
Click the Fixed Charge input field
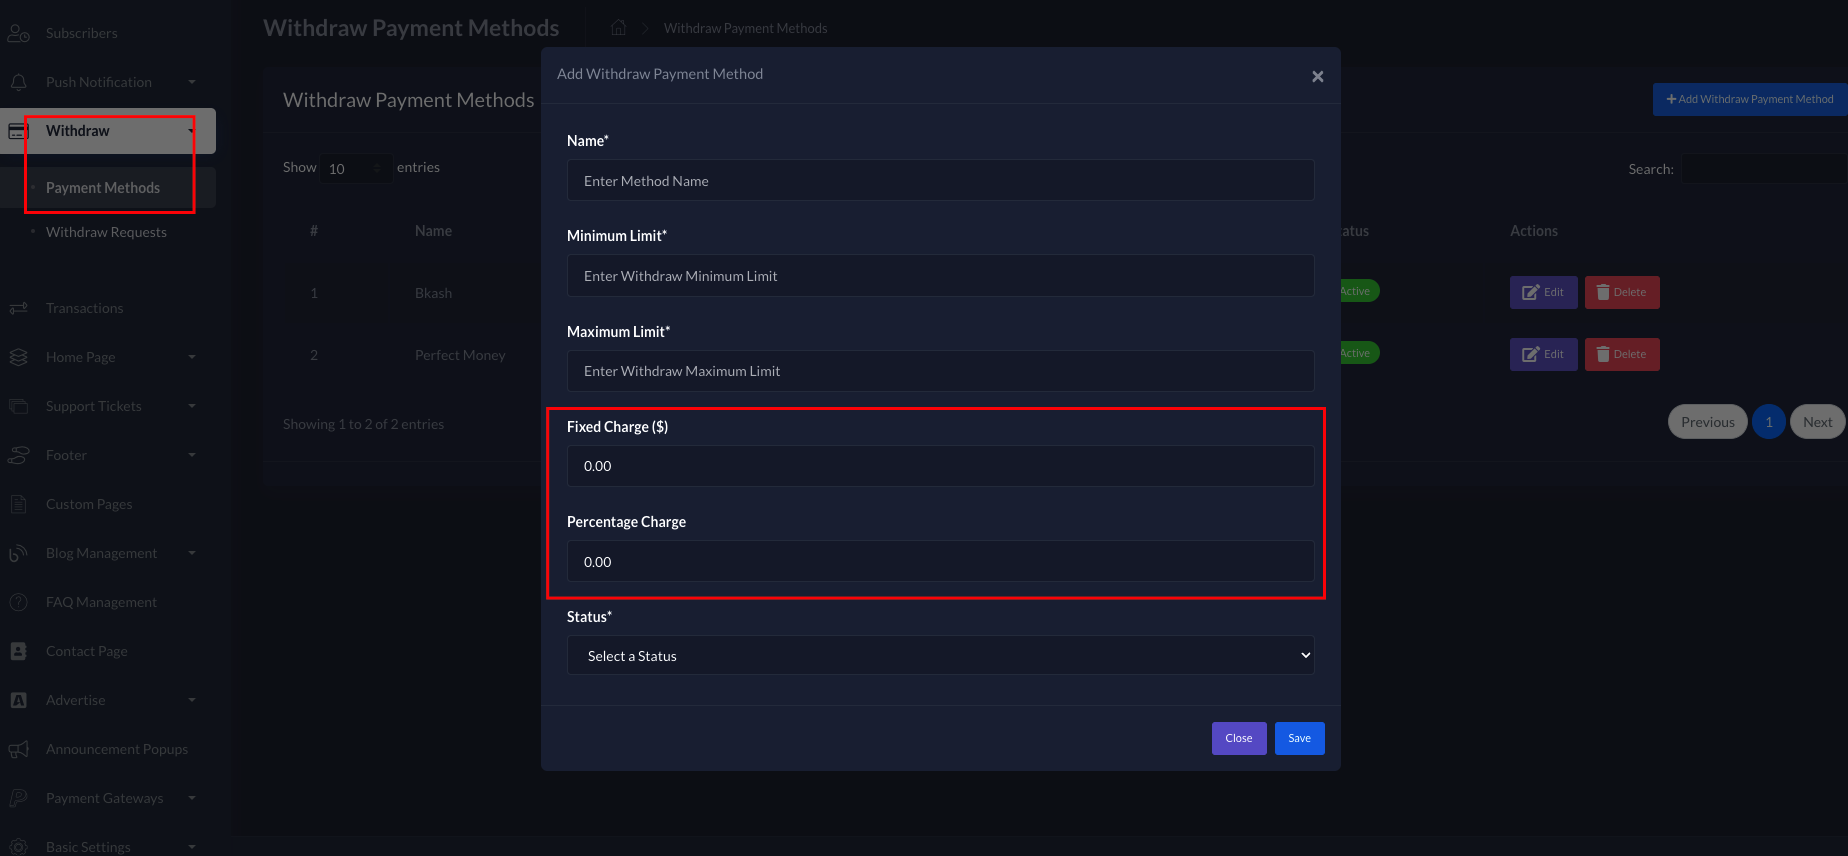[940, 466]
